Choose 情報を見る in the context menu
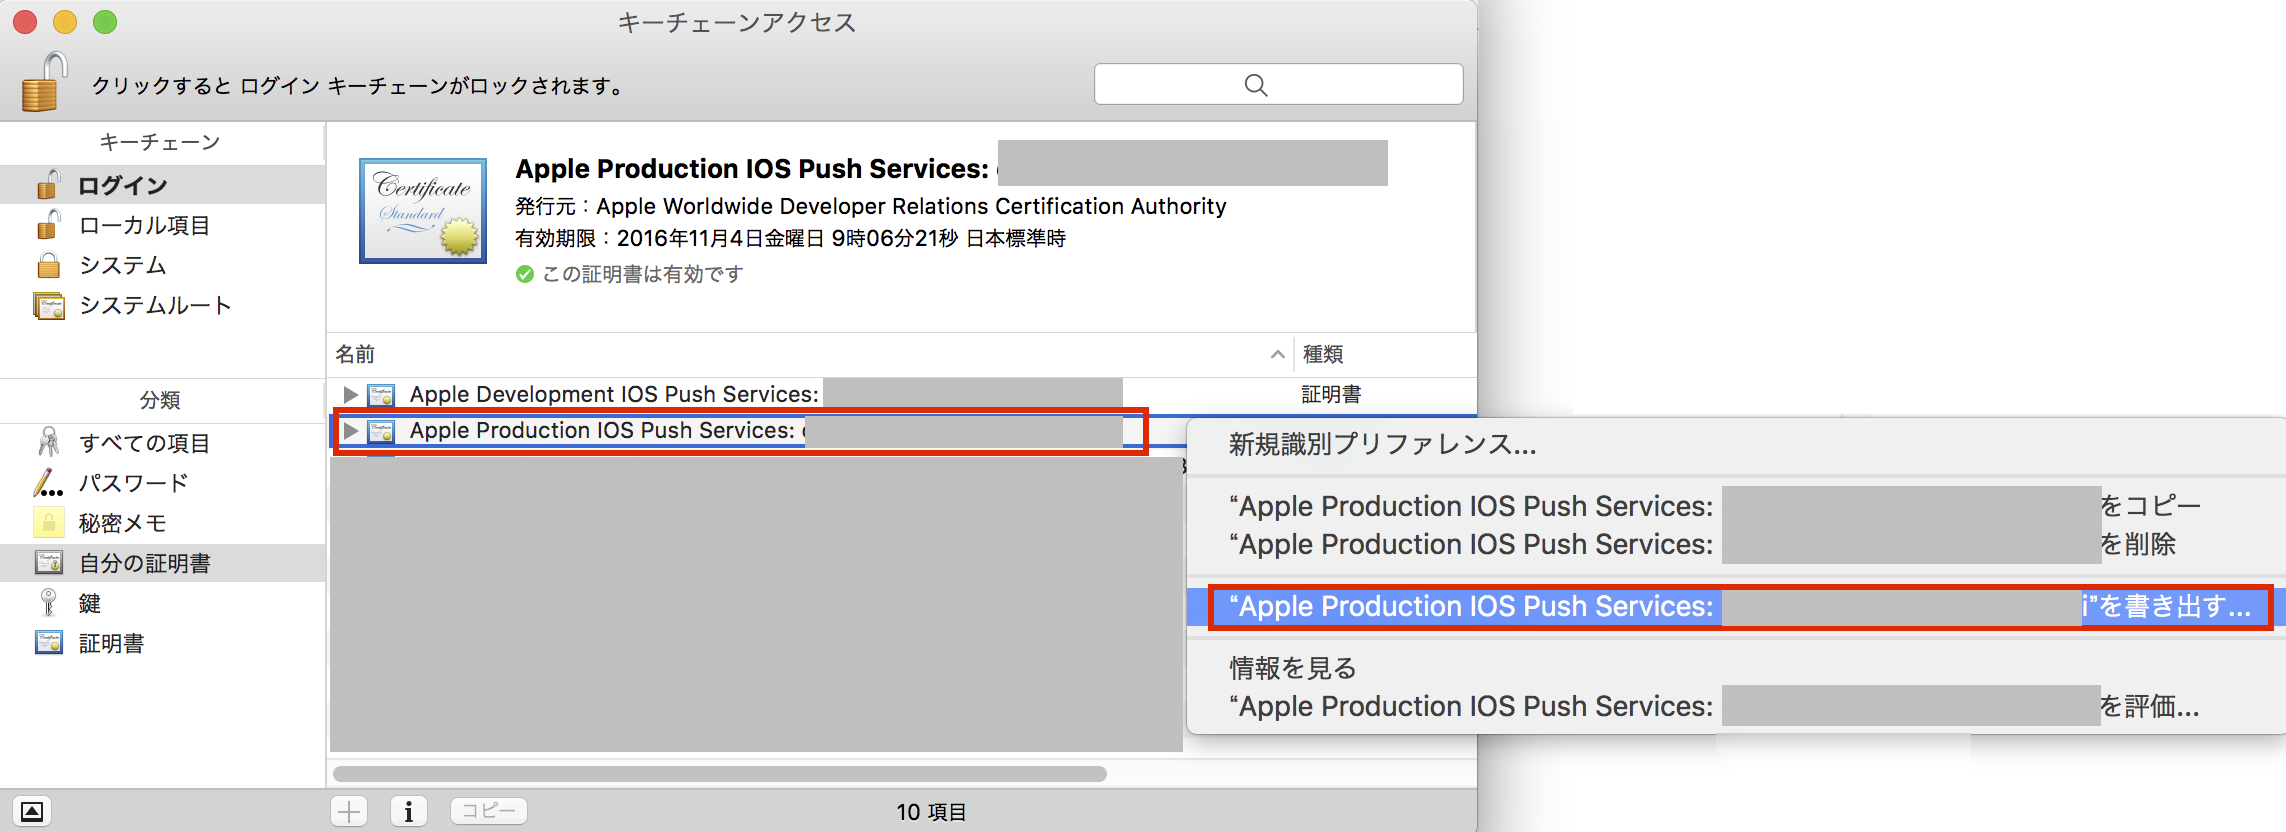 pos(1292,668)
